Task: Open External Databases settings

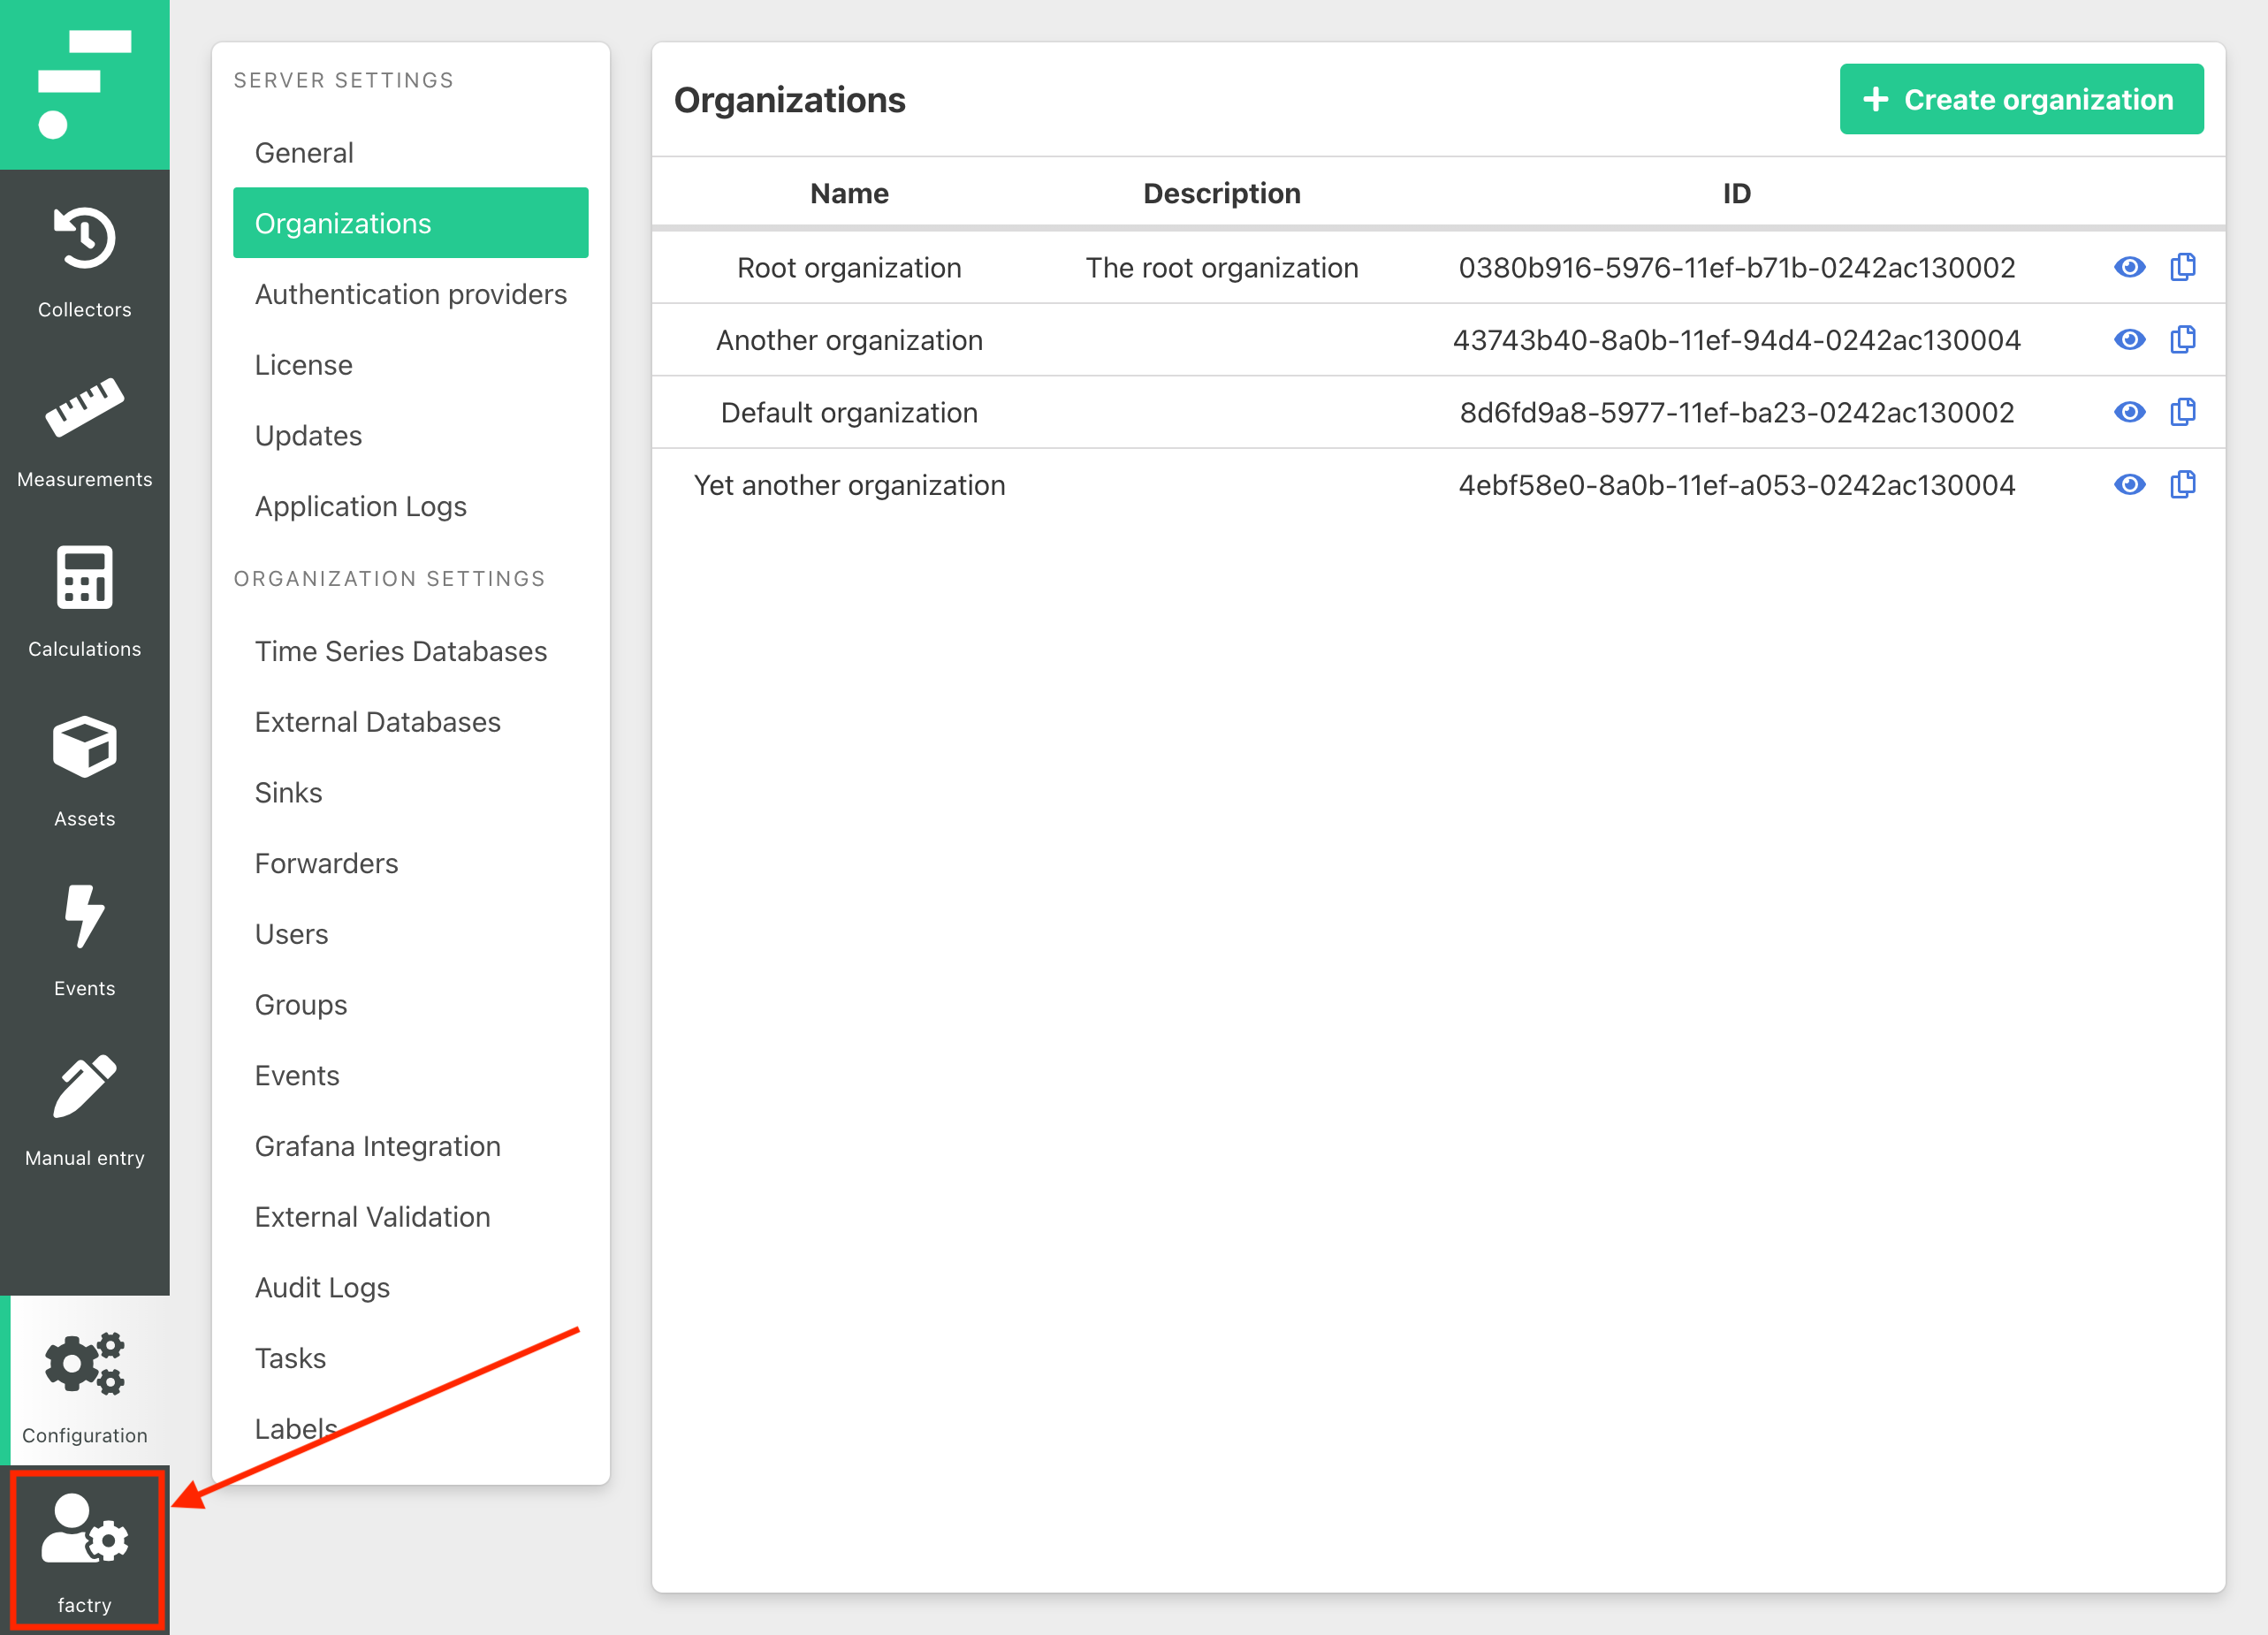Action: [x=410, y=722]
